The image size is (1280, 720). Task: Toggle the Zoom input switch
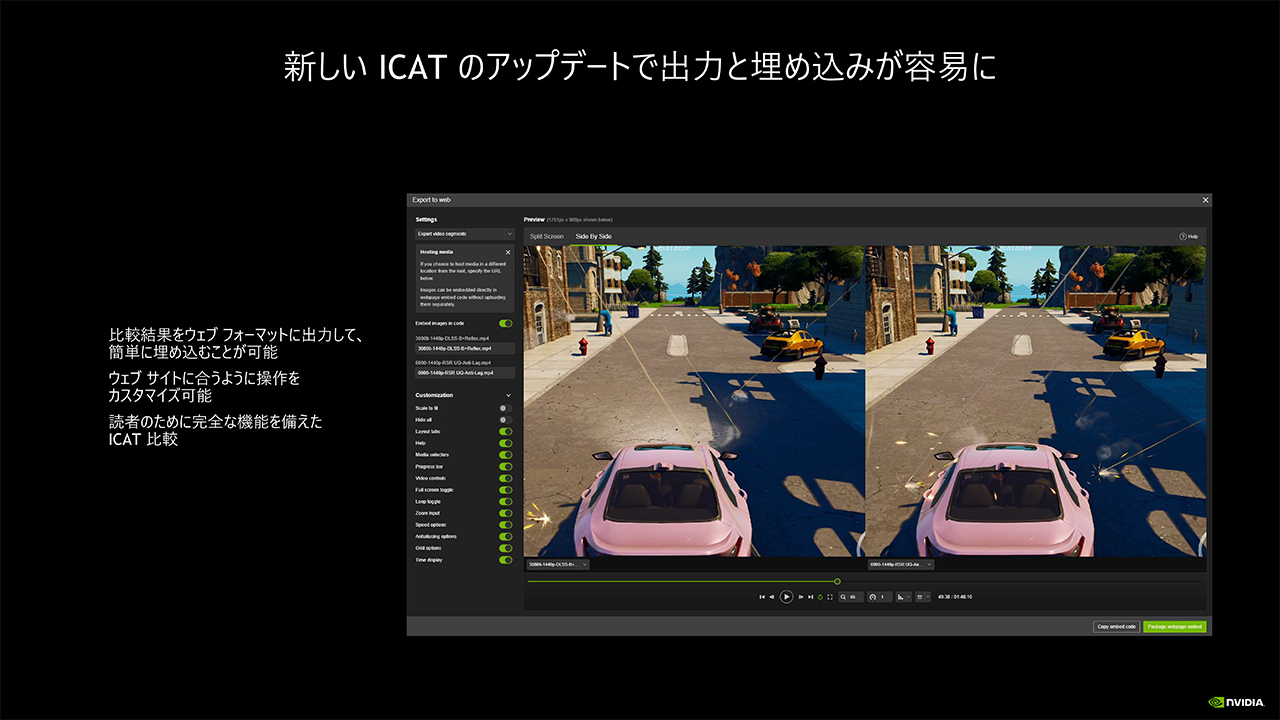[x=506, y=513]
